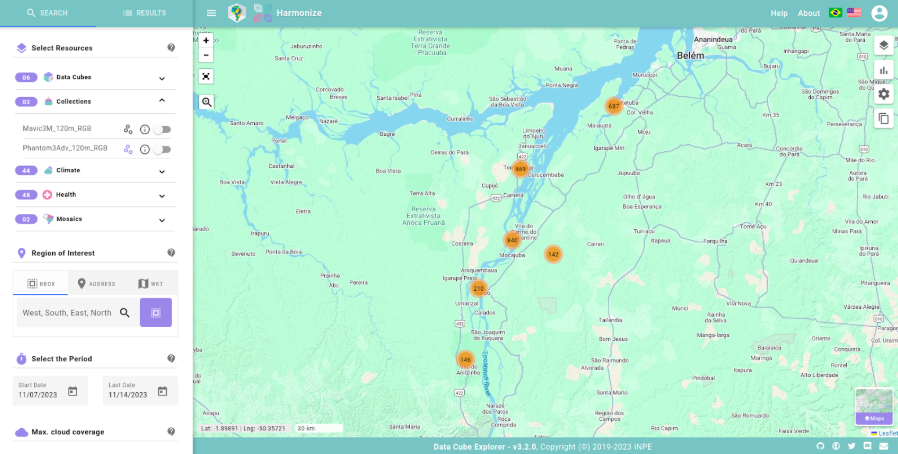Switch to the Results tab
898x454 pixels.
[x=144, y=13]
